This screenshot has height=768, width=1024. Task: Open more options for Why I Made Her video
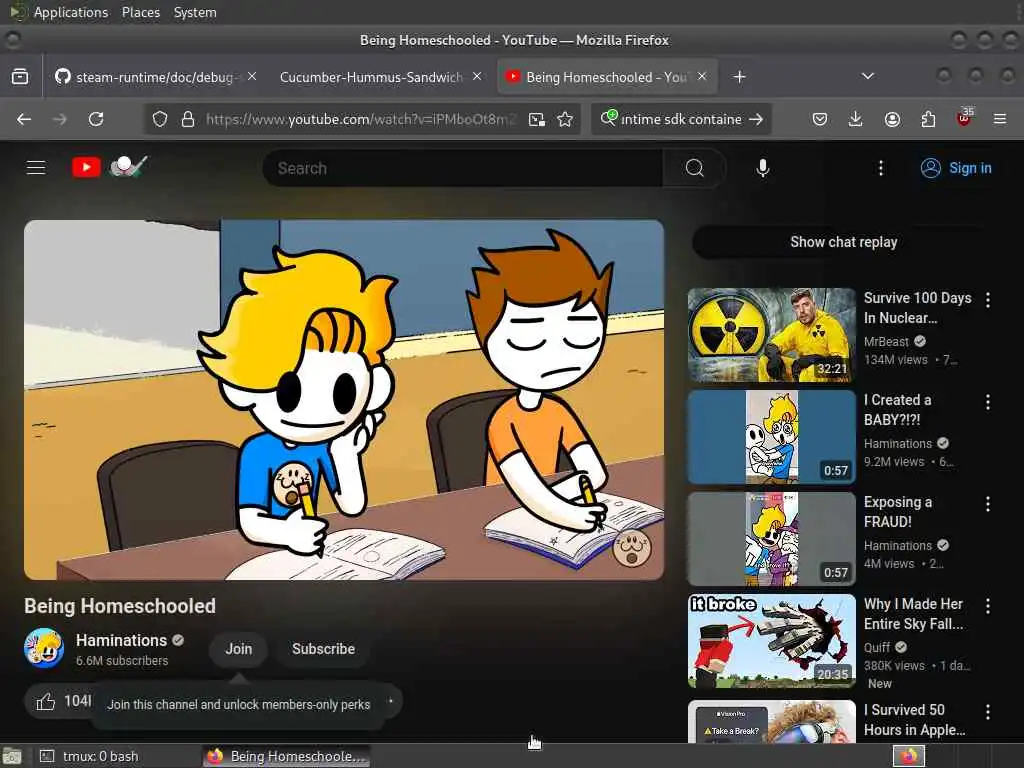(987, 605)
